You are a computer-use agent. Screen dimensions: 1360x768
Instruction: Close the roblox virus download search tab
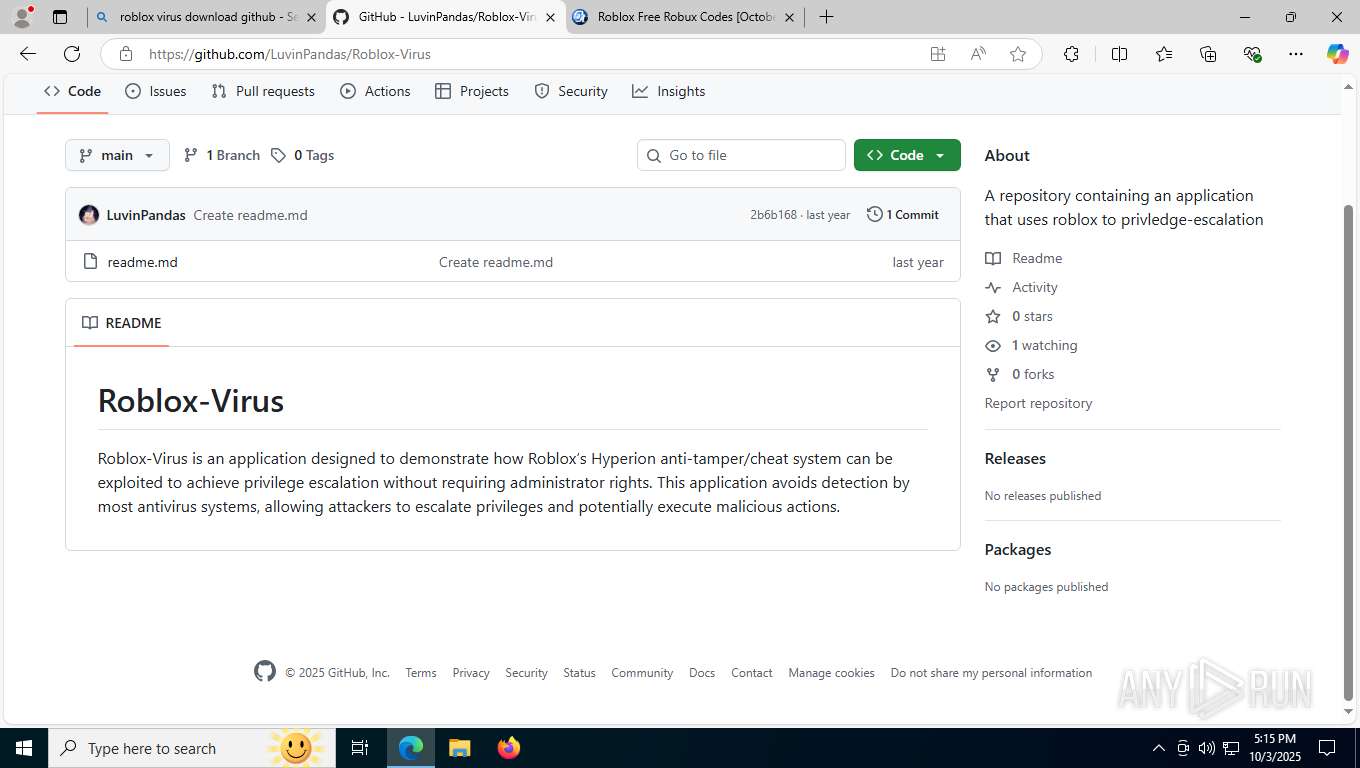(311, 17)
